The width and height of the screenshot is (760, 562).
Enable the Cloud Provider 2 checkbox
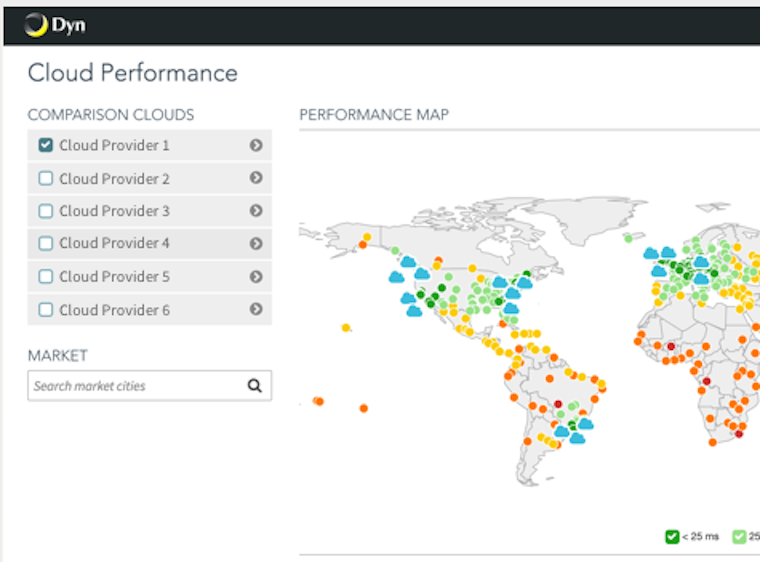[x=46, y=178]
